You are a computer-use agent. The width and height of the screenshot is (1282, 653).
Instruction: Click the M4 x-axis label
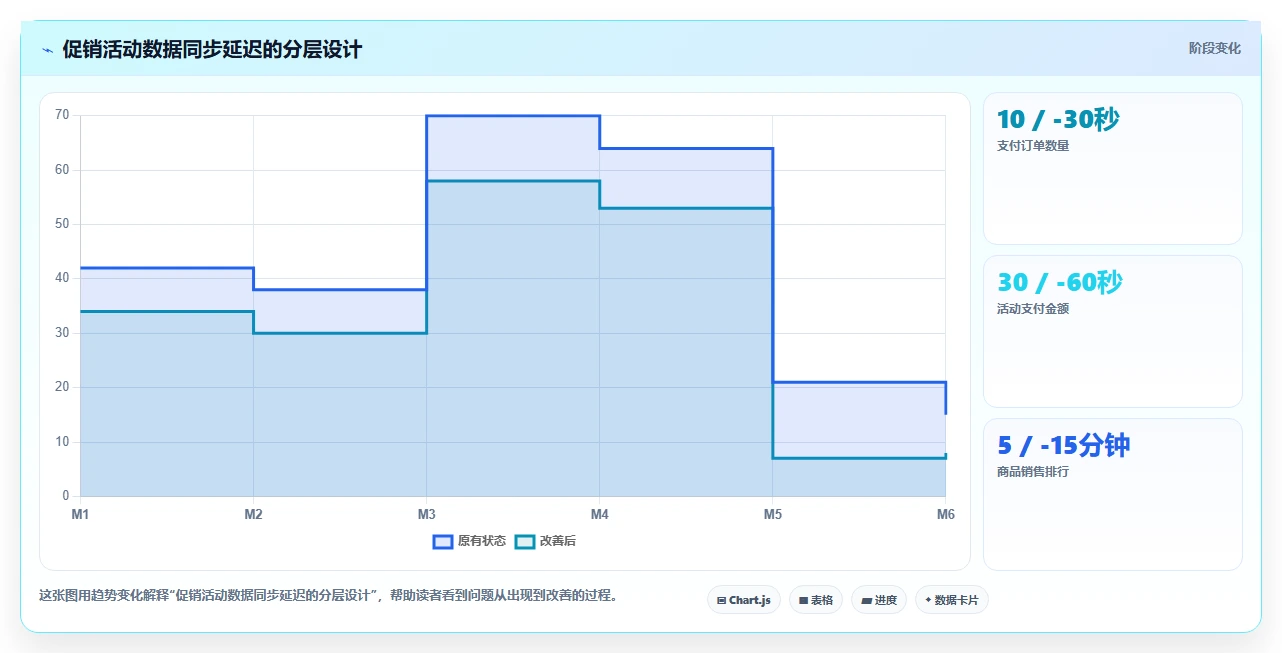pyautogui.click(x=599, y=515)
